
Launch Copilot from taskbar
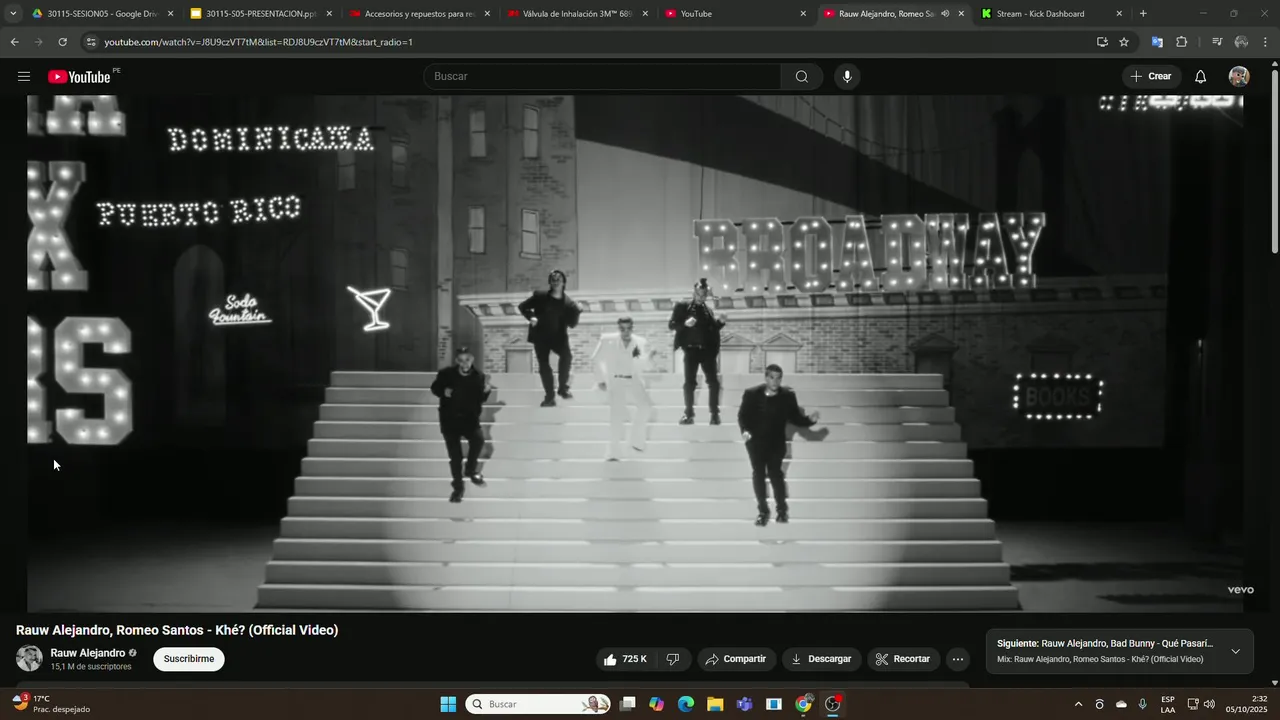[x=656, y=704]
